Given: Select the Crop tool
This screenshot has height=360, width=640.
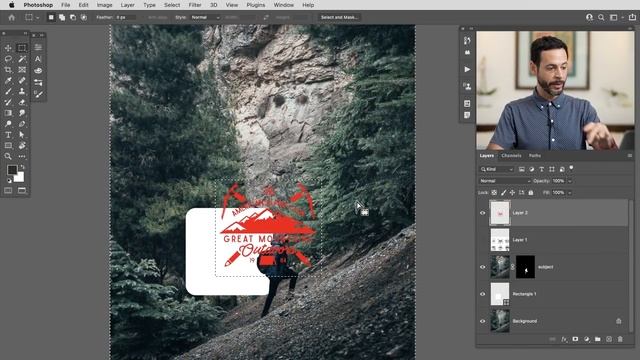Looking at the screenshot, I should (x=8, y=70).
